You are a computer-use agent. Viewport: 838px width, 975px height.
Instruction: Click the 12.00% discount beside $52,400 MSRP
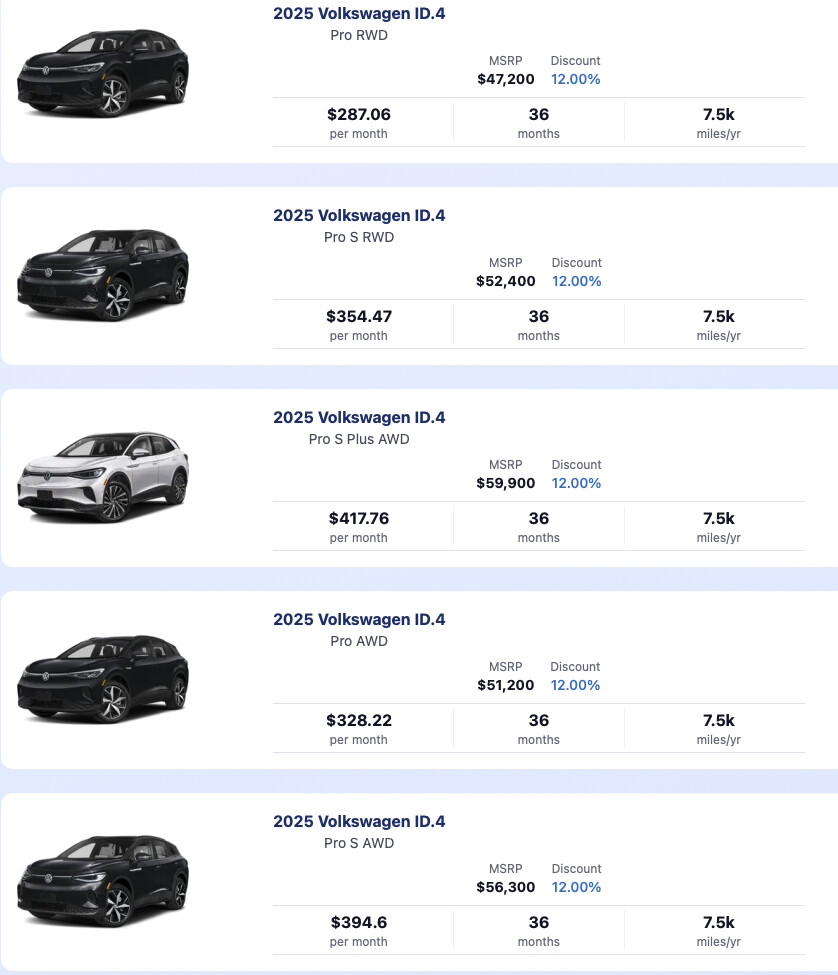pos(576,281)
